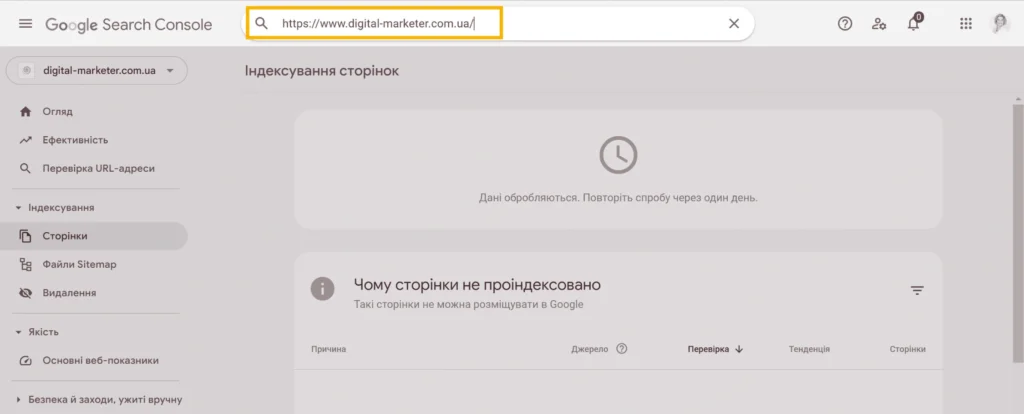1024x414 pixels.
Task: Click the sitemap icon beside Файли Sitemap
Action: point(25,264)
